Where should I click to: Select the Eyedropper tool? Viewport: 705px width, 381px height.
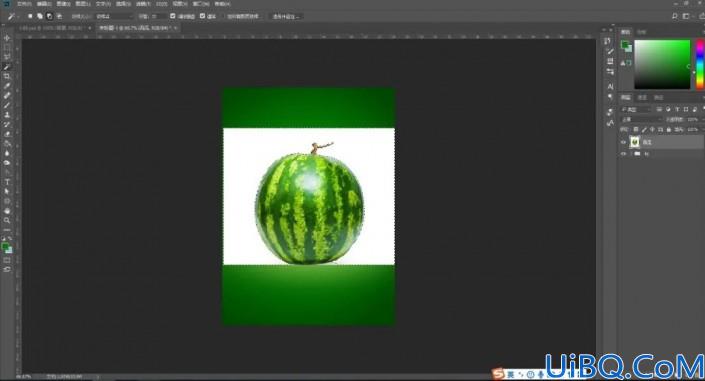point(7,86)
